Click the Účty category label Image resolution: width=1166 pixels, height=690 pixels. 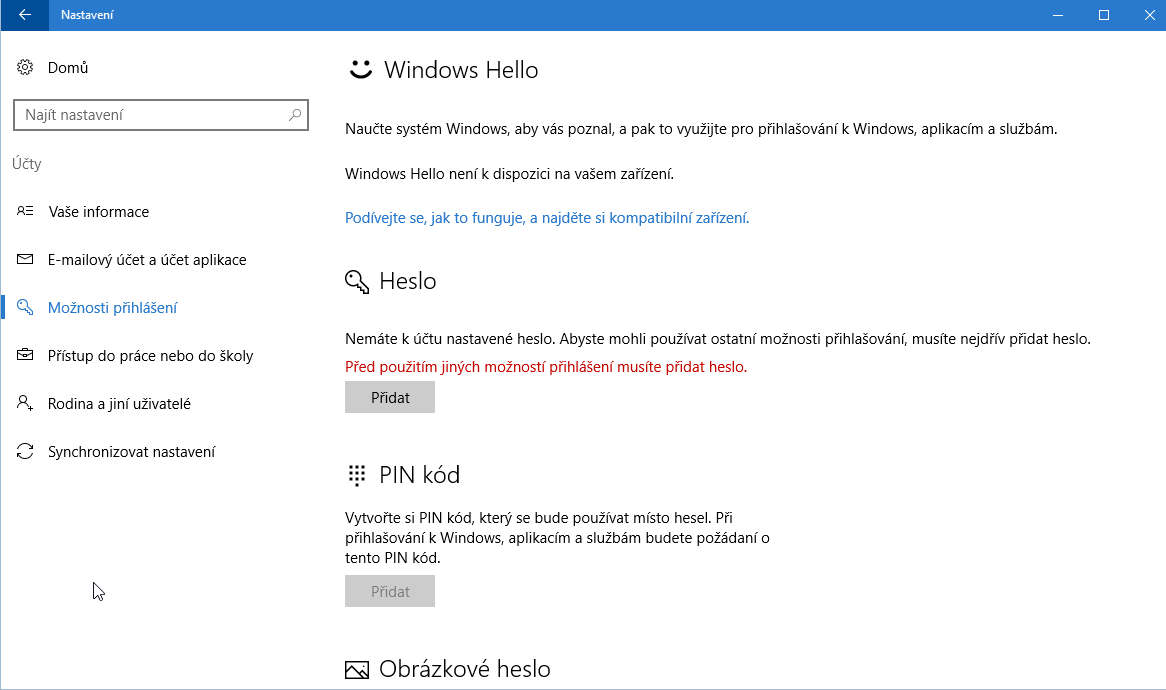tap(27, 164)
